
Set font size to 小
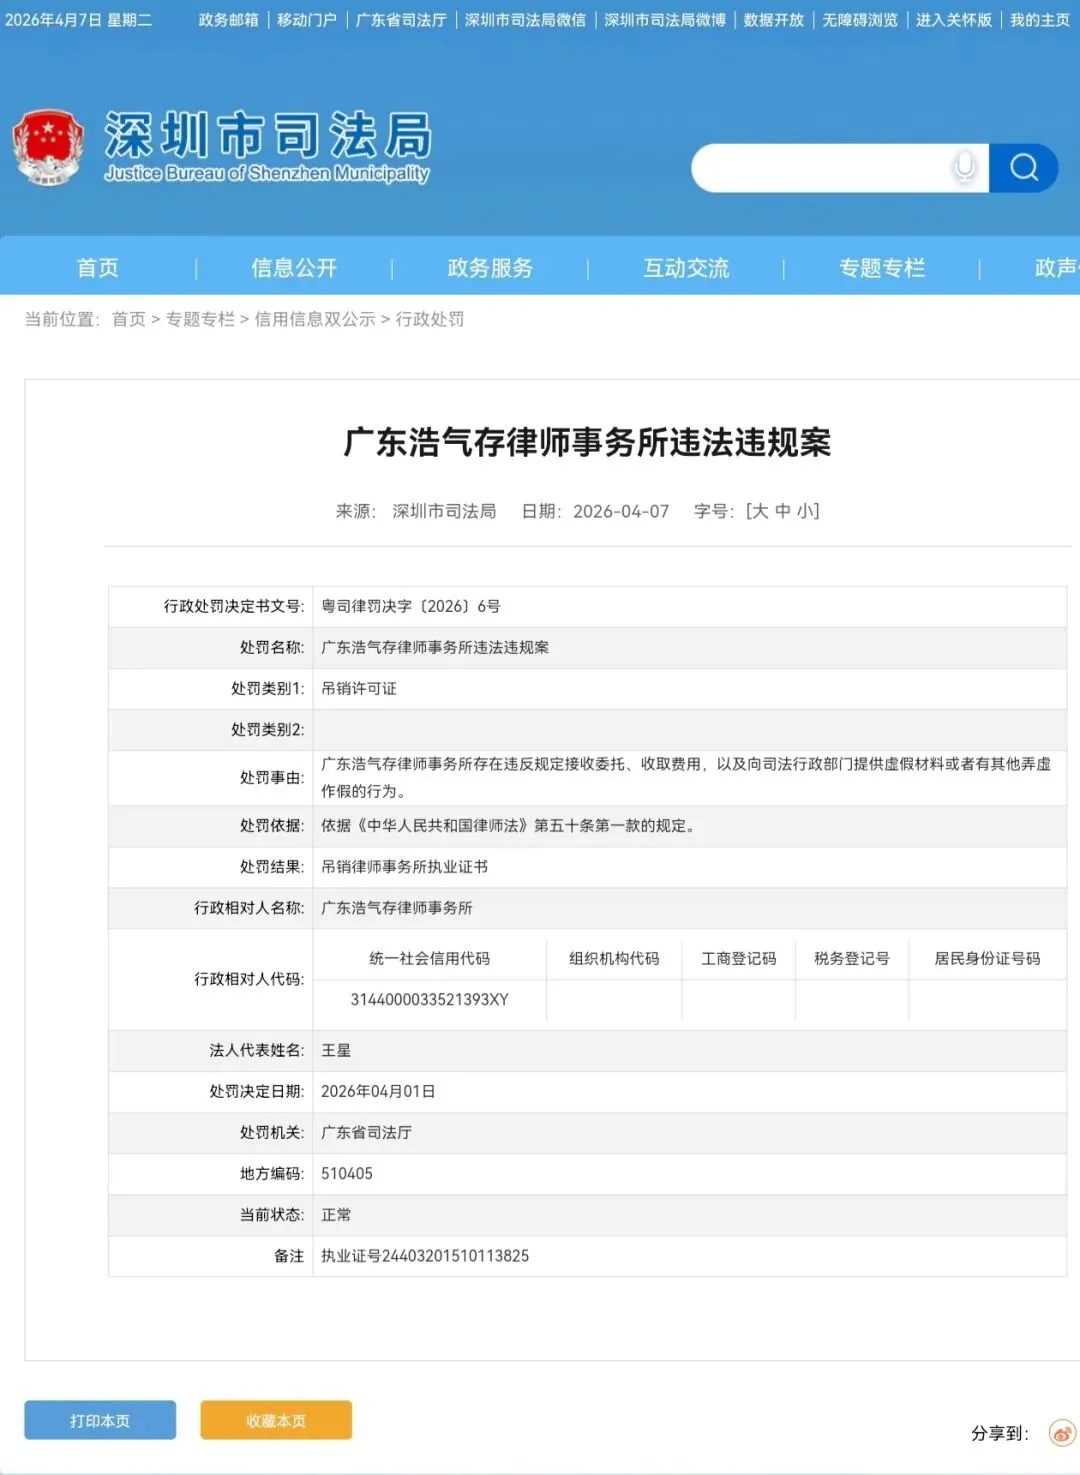[803, 511]
